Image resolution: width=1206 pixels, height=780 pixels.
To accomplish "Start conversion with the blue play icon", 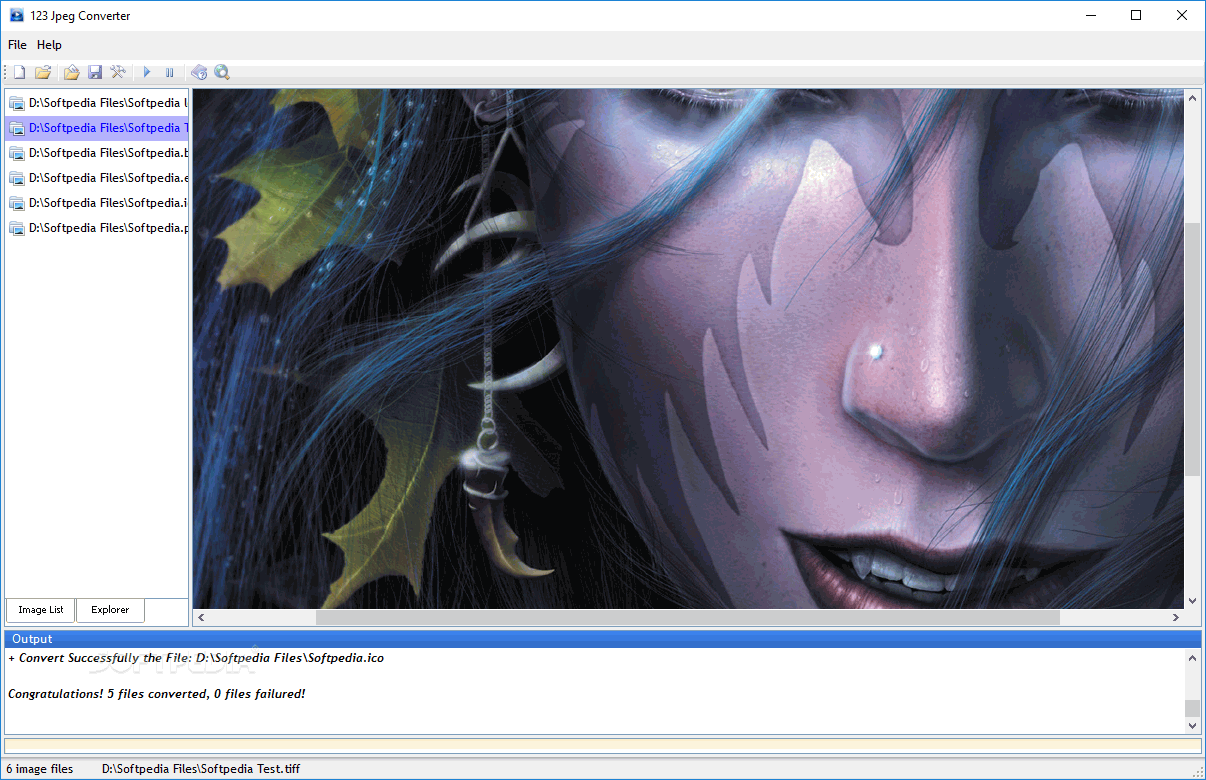I will point(147,72).
